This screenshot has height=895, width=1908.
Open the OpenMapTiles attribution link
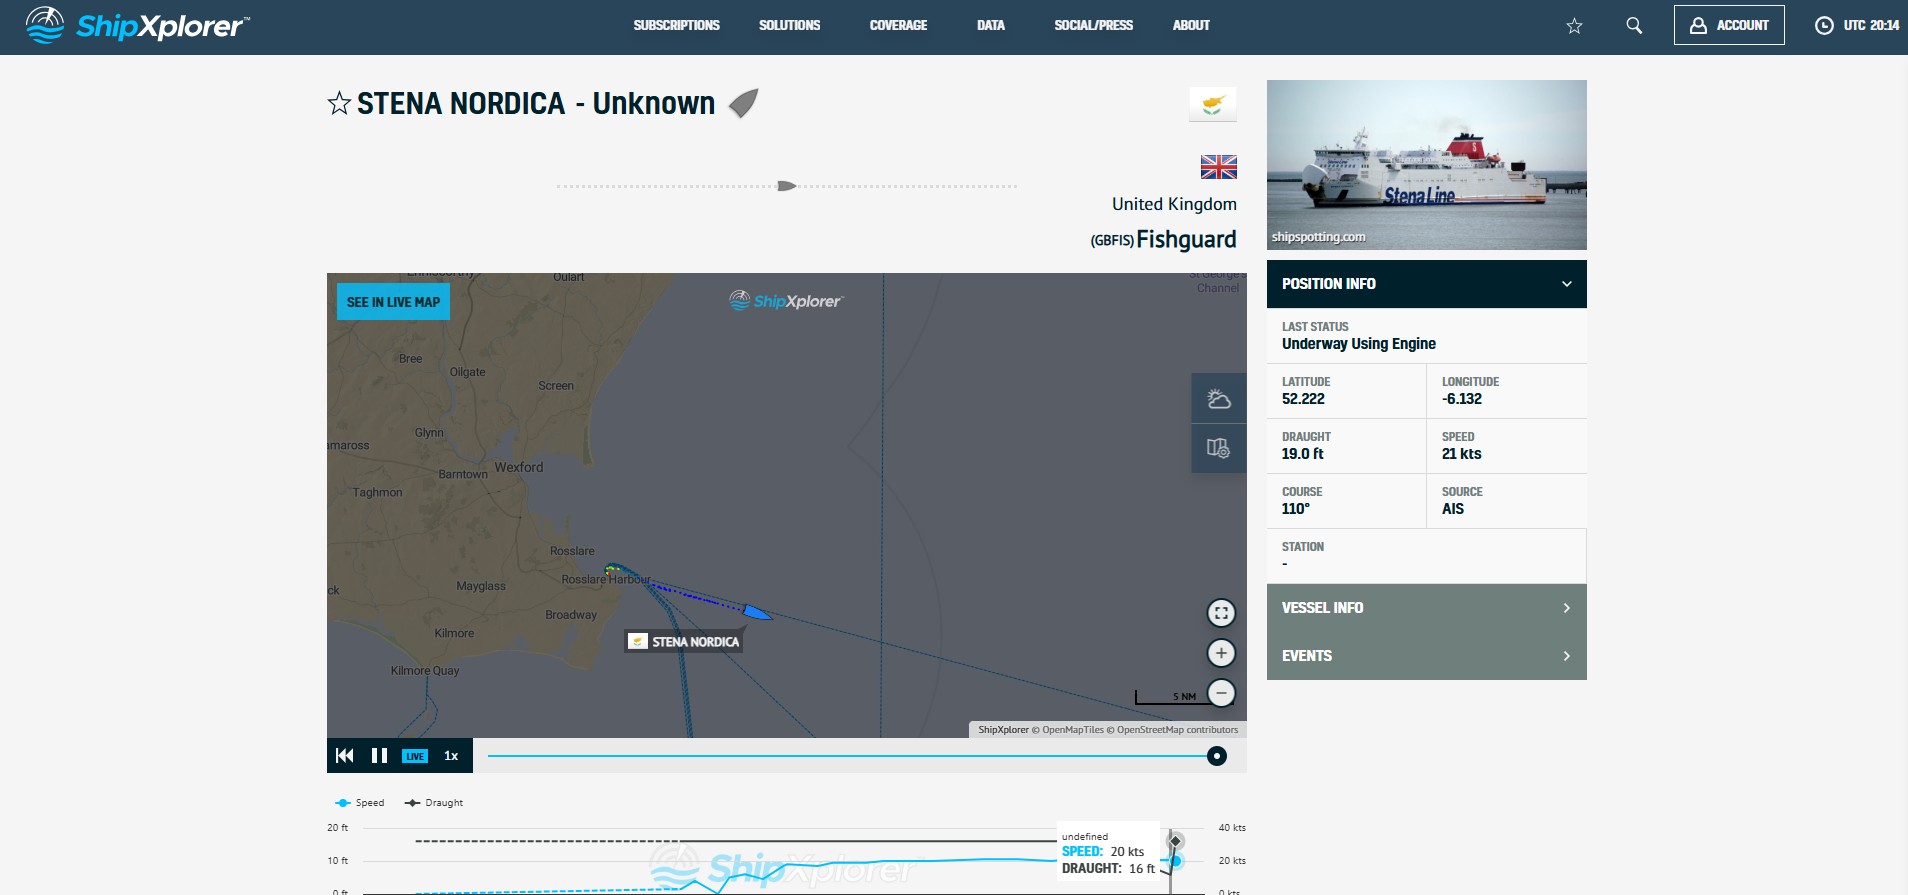pos(1072,730)
